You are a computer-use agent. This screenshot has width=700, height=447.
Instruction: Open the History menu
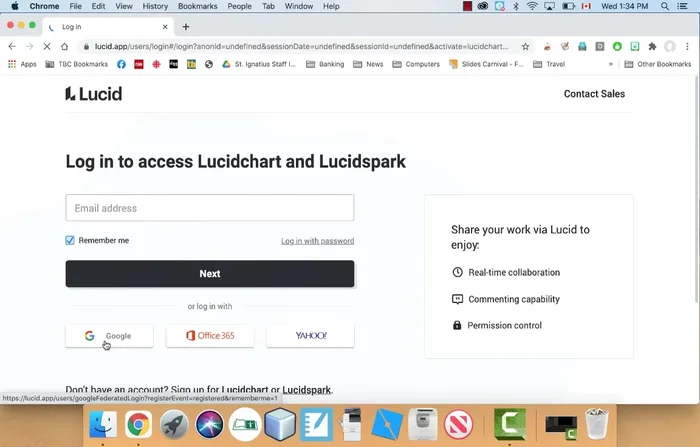point(155,6)
